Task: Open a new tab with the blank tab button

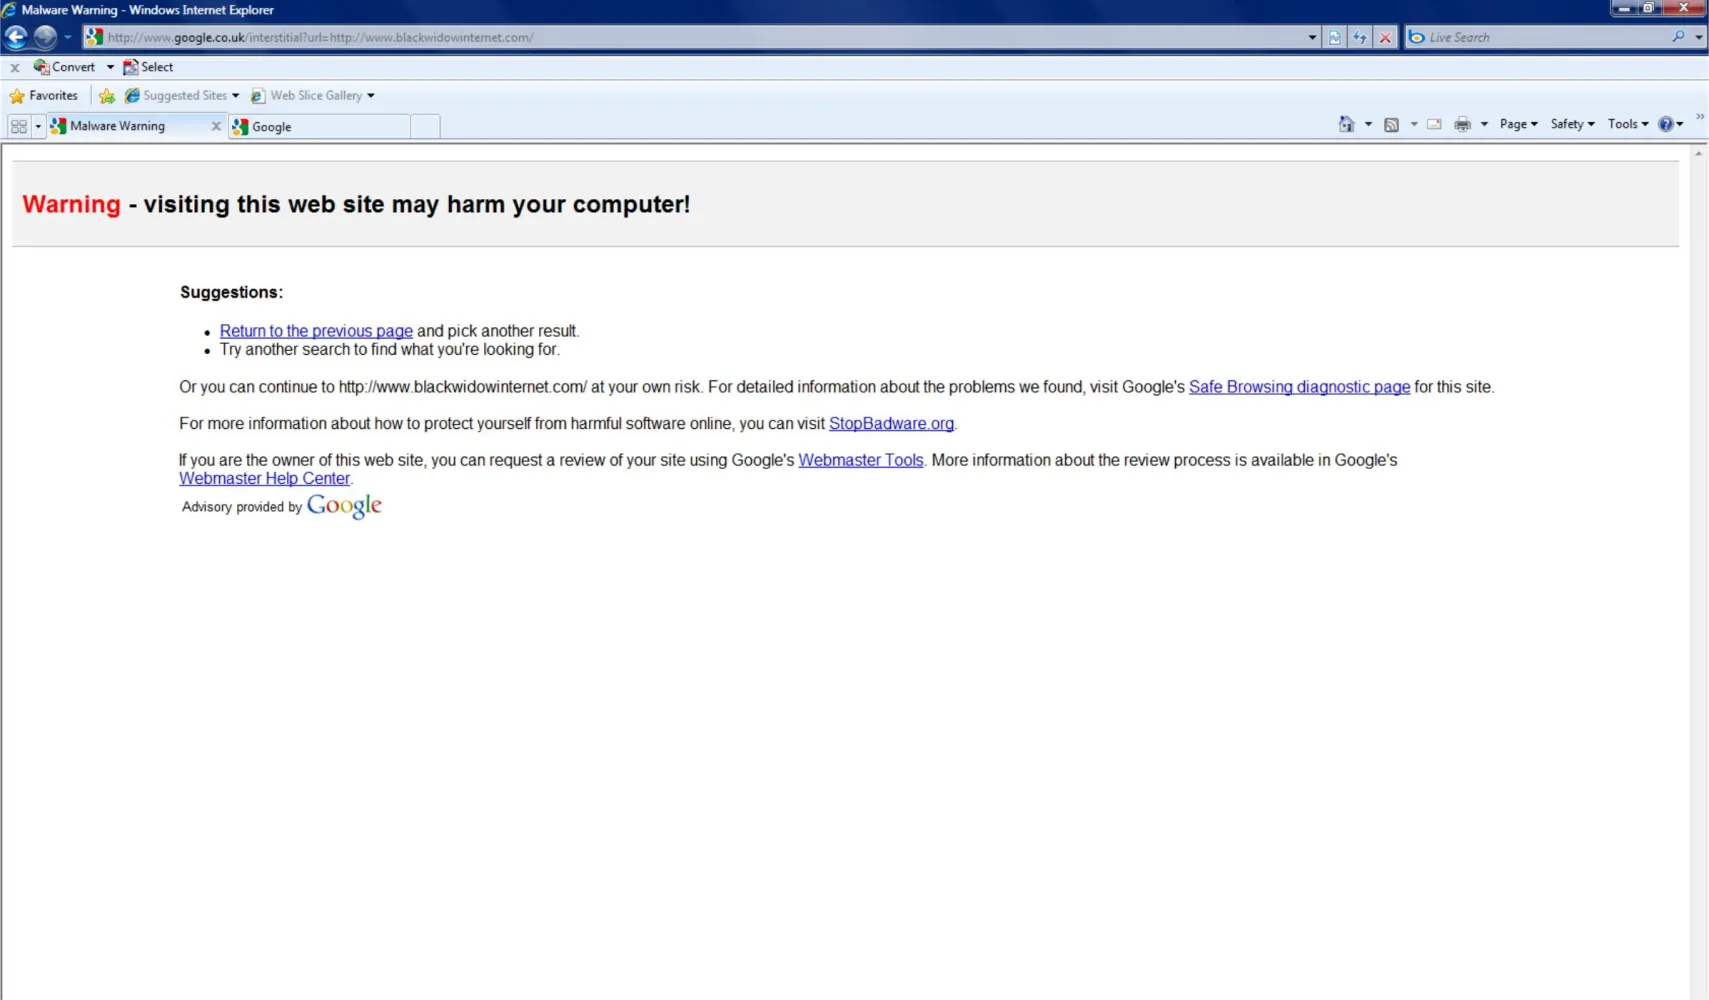Action: pos(425,127)
